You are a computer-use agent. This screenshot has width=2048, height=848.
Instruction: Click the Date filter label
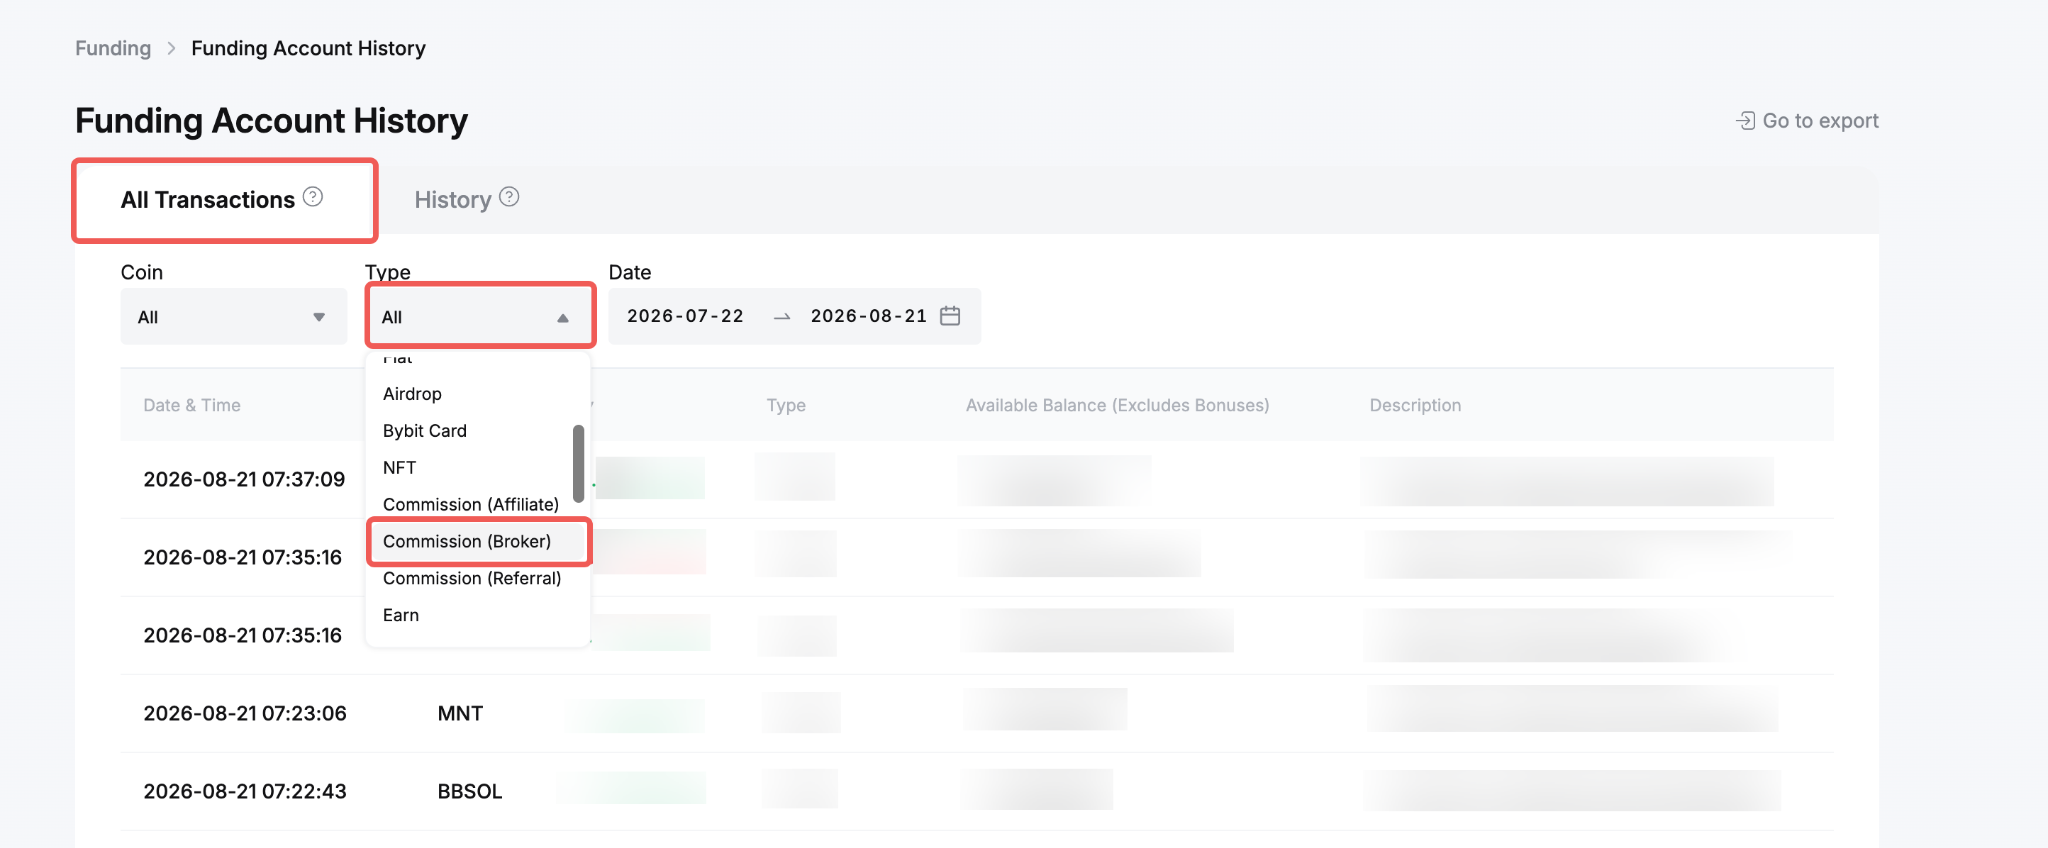[x=630, y=272]
